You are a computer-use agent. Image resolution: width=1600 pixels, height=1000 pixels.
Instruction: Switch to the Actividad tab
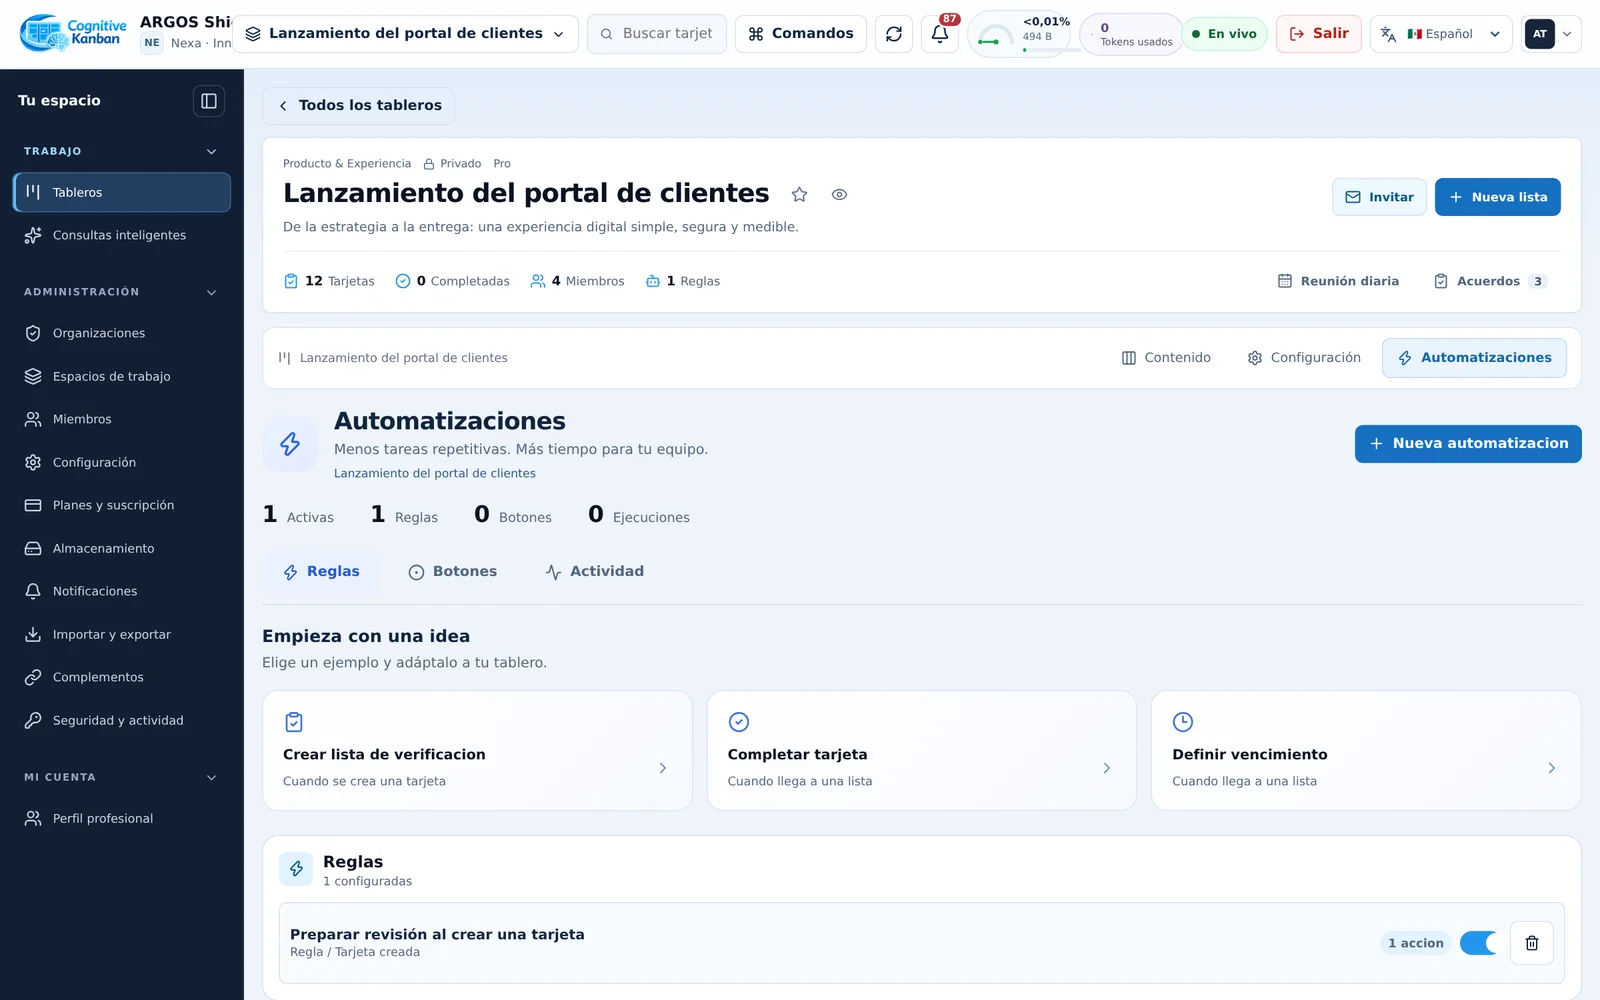point(595,572)
